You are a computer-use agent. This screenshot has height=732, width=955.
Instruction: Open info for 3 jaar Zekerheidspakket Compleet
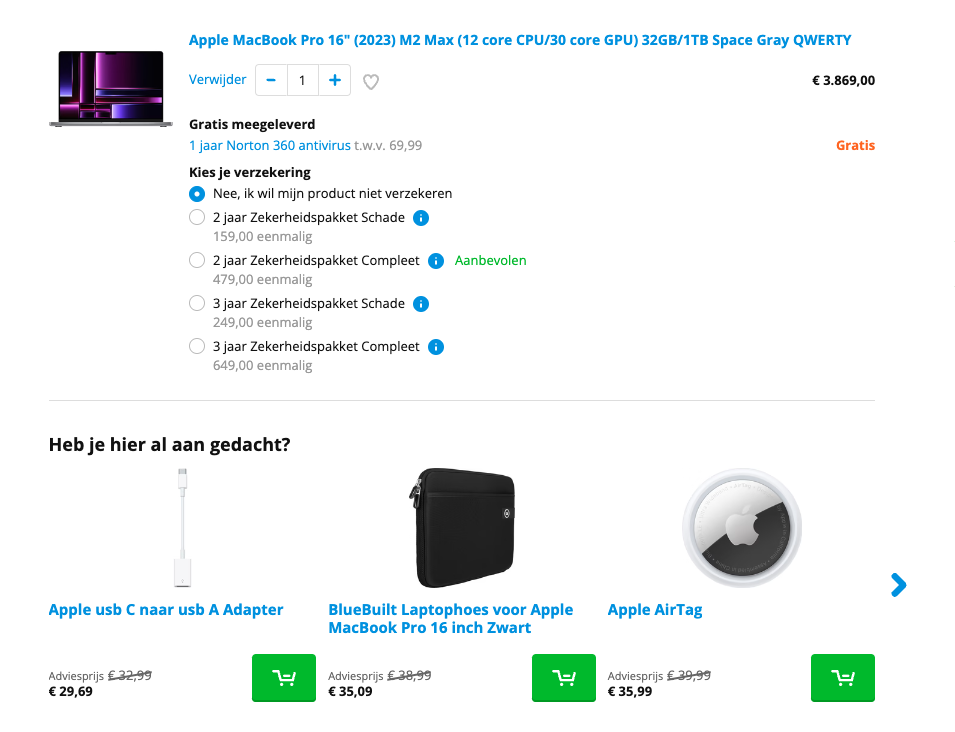click(x=436, y=347)
